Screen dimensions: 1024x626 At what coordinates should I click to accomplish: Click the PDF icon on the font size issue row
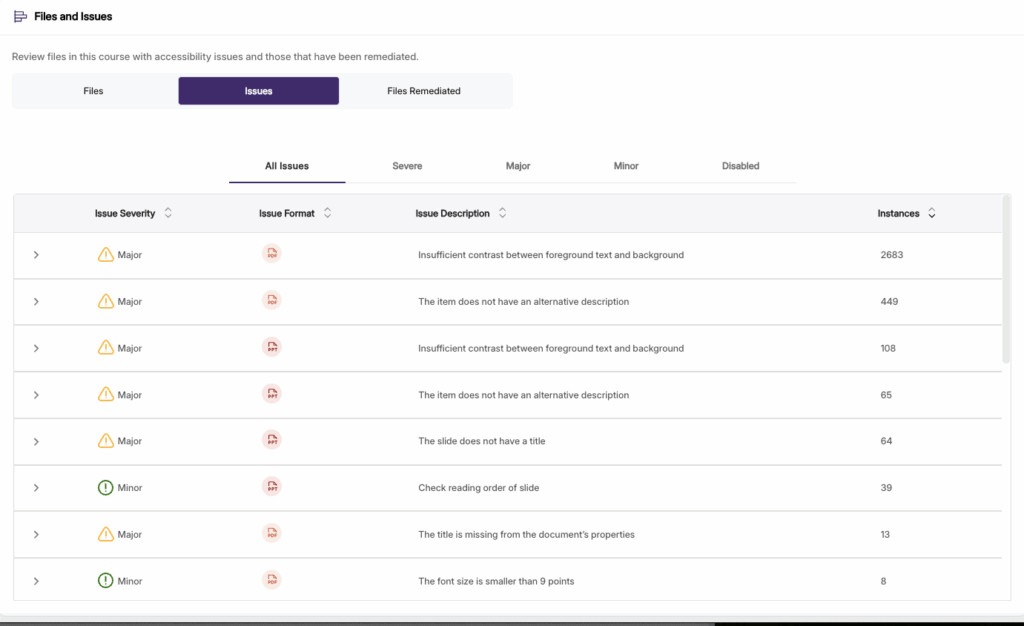271,580
